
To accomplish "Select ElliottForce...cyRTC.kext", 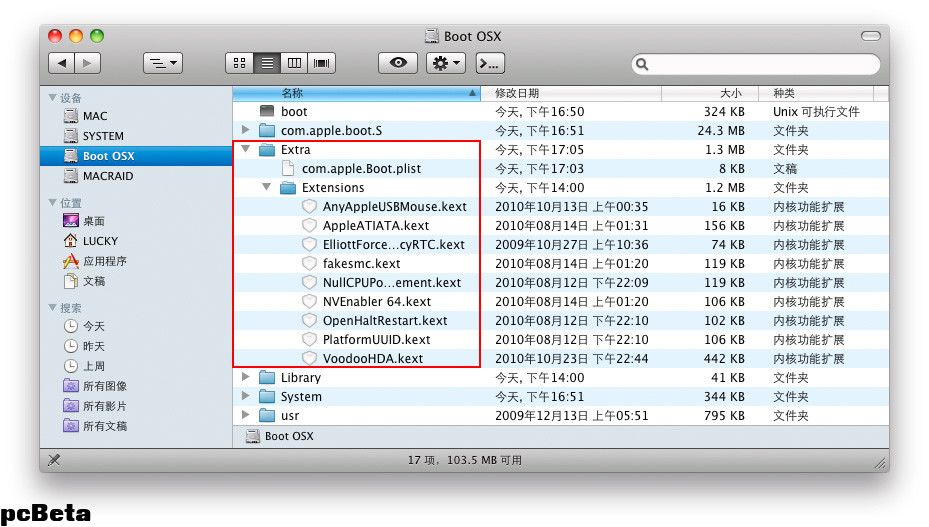I will [x=560, y=244].
